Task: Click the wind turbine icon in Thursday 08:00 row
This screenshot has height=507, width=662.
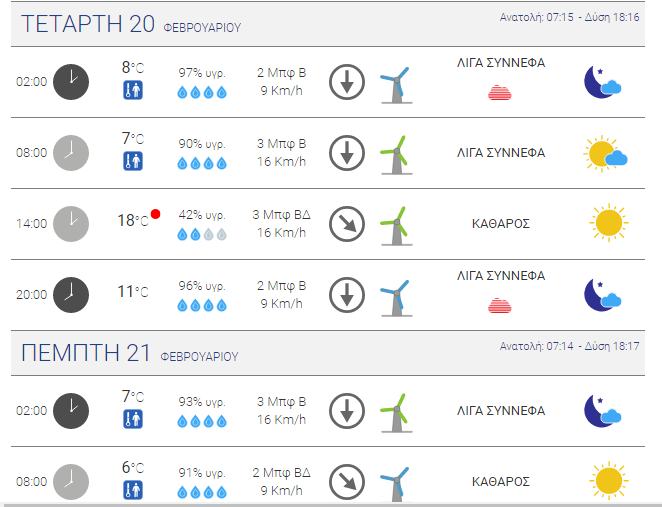Action: pos(396,484)
